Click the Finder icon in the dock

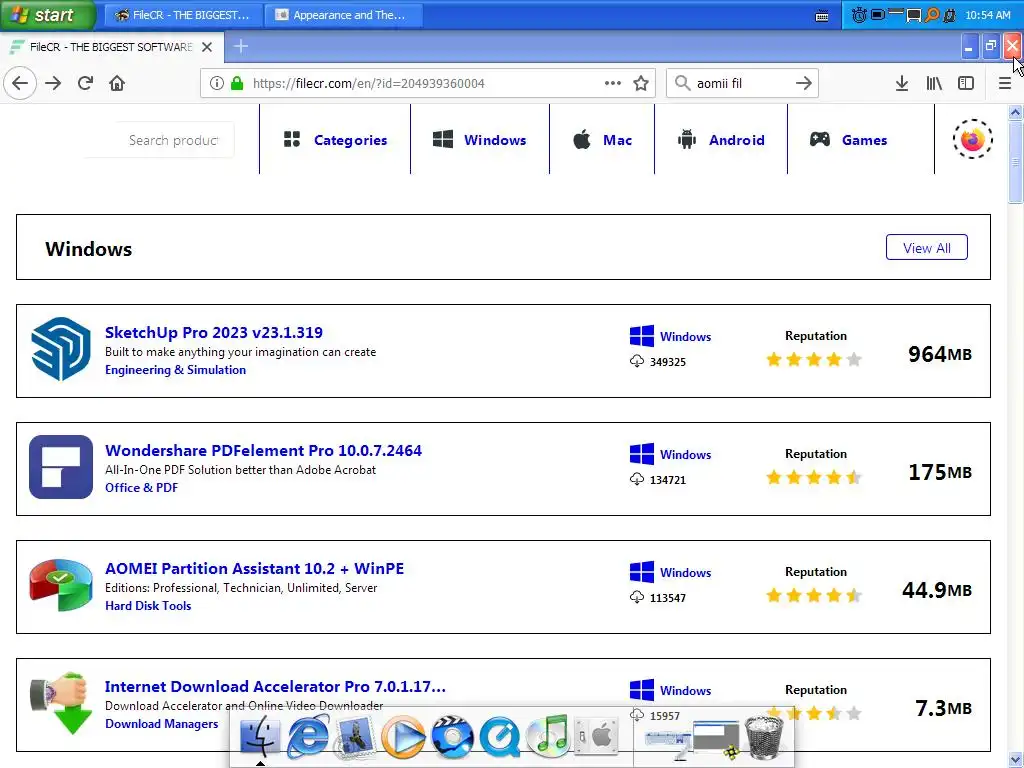(x=260, y=737)
